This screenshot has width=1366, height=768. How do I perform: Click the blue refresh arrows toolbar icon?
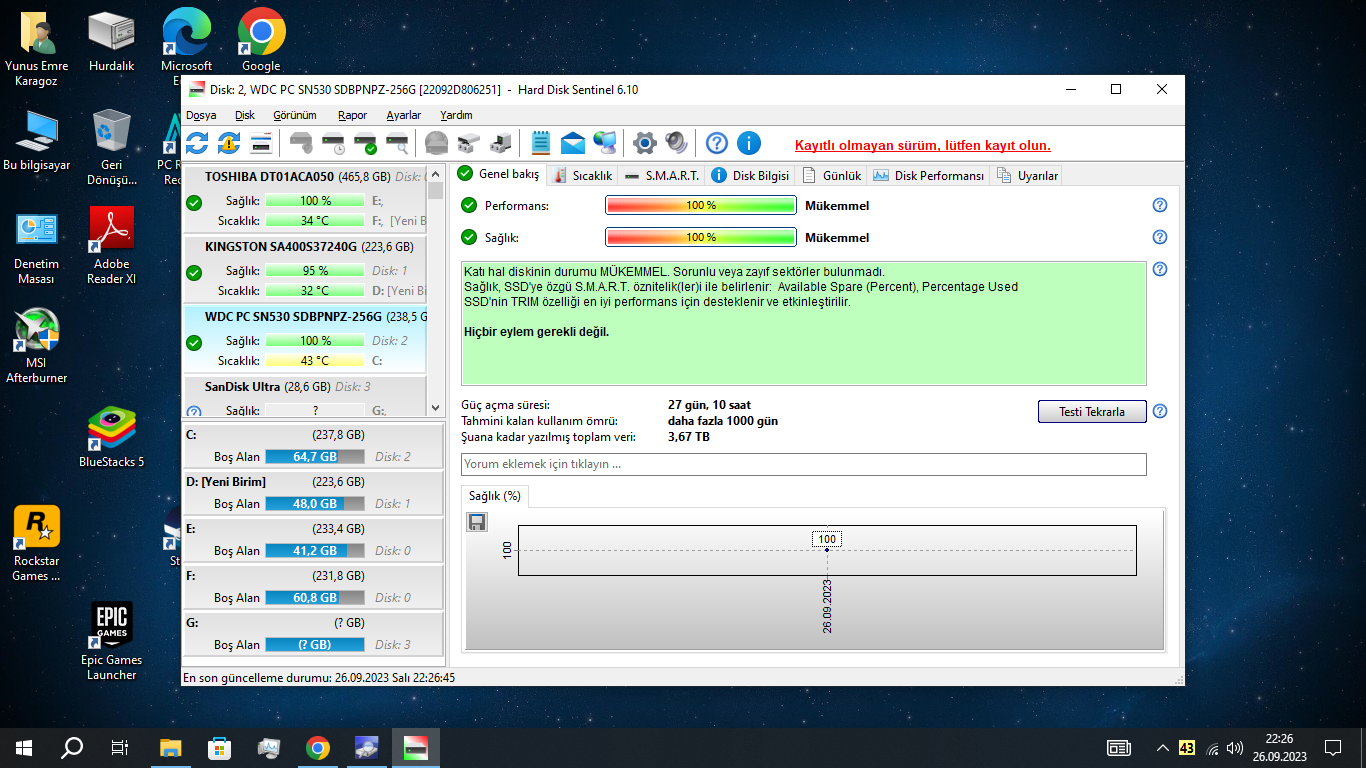coord(197,143)
